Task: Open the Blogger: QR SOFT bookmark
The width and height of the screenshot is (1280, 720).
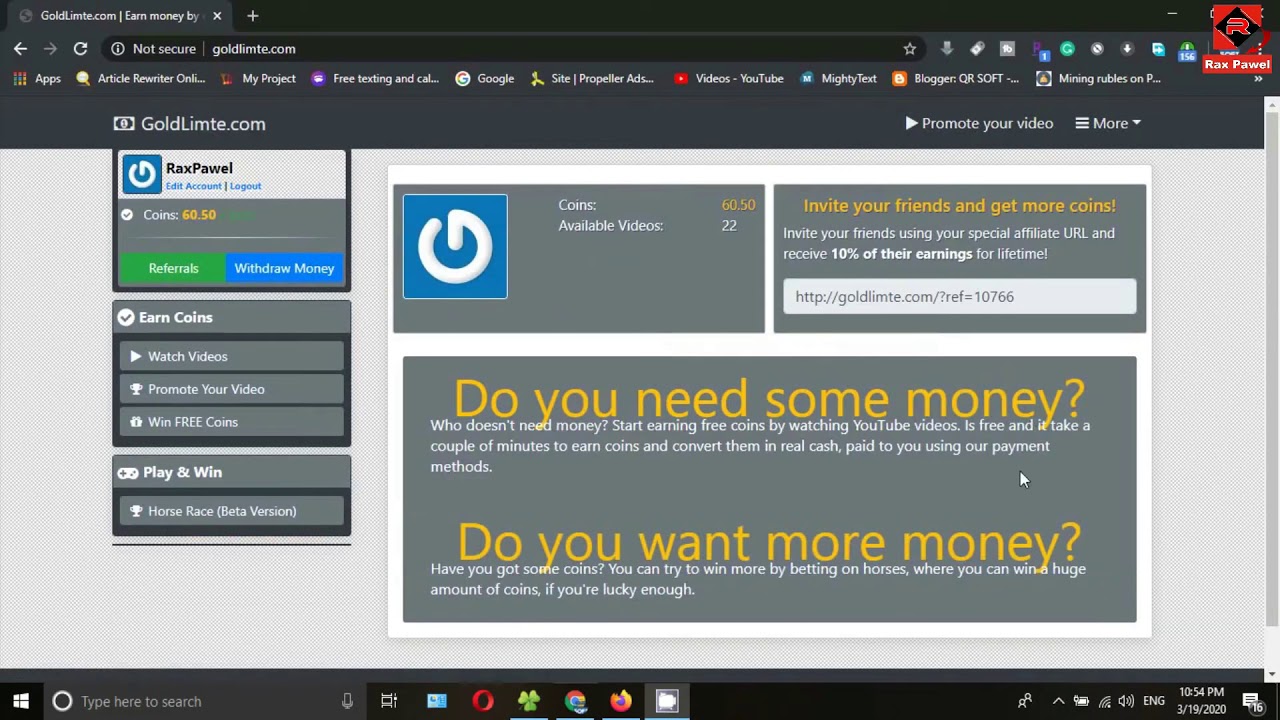Action: pyautogui.click(x=956, y=78)
